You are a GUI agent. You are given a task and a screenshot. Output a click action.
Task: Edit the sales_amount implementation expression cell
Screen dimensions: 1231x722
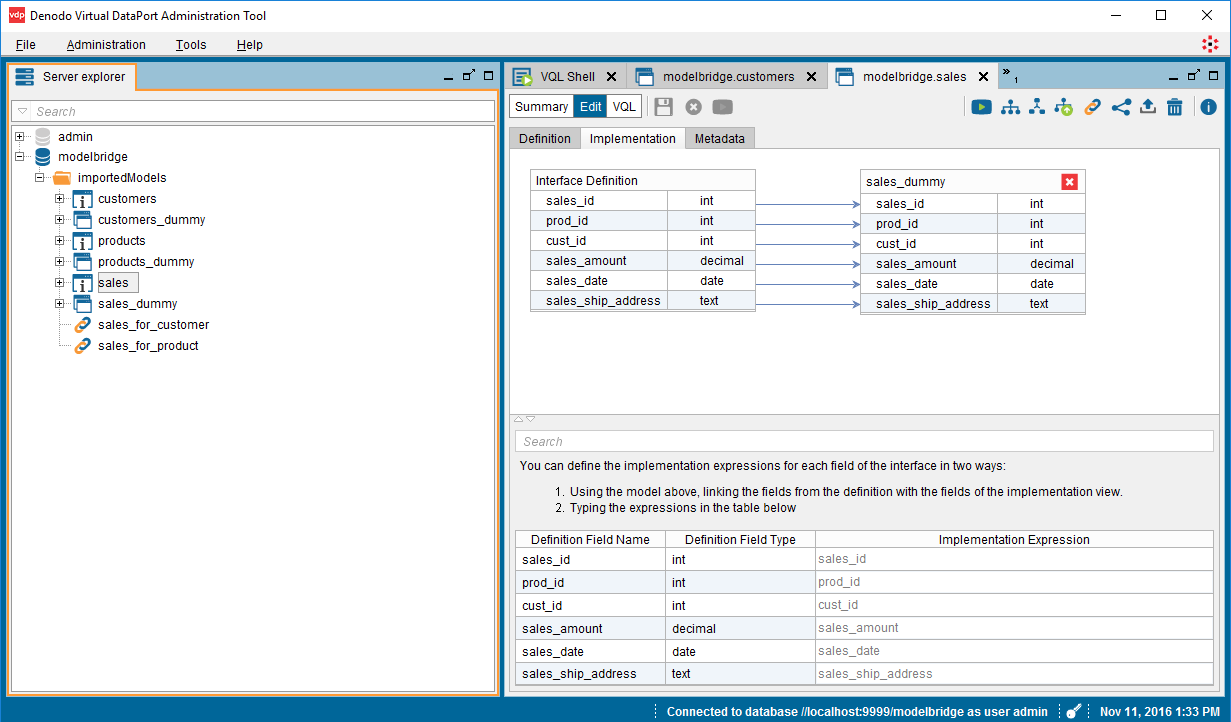tap(1014, 628)
